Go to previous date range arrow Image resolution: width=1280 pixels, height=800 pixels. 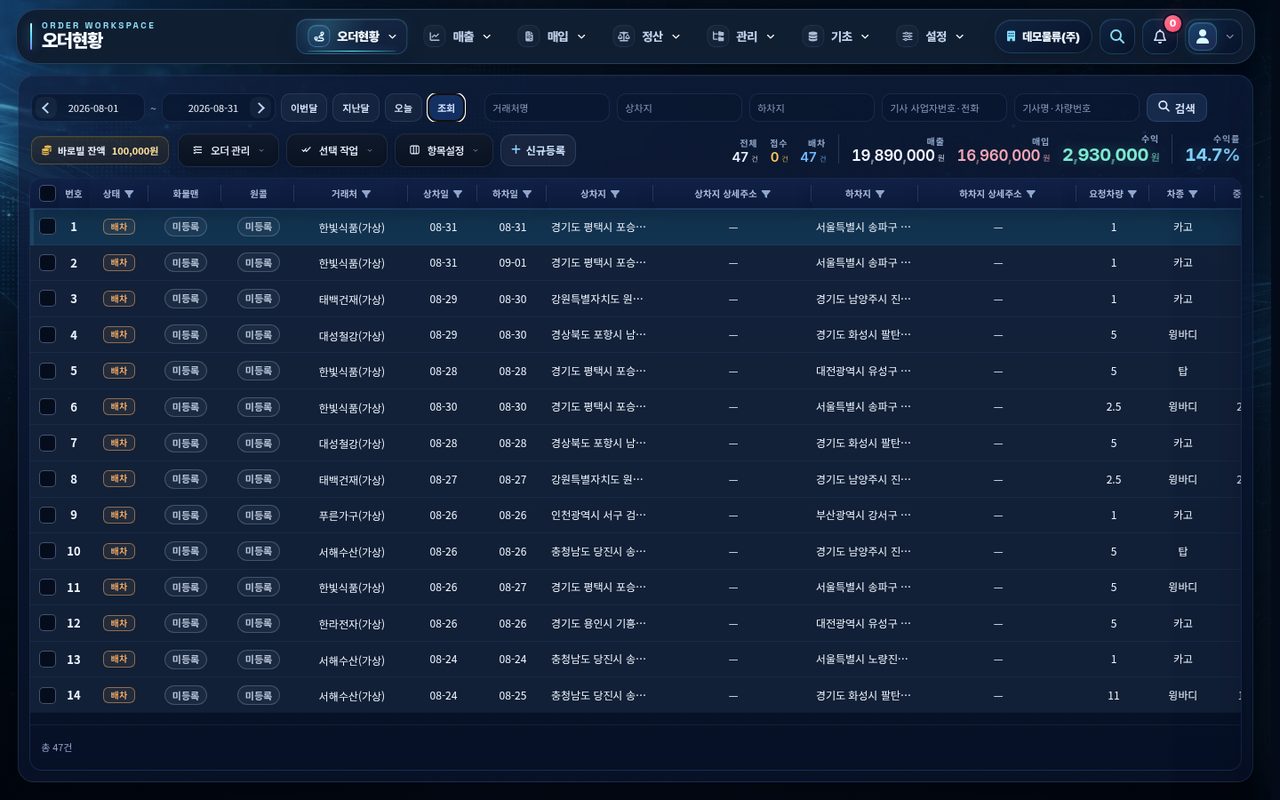[46, 108]
